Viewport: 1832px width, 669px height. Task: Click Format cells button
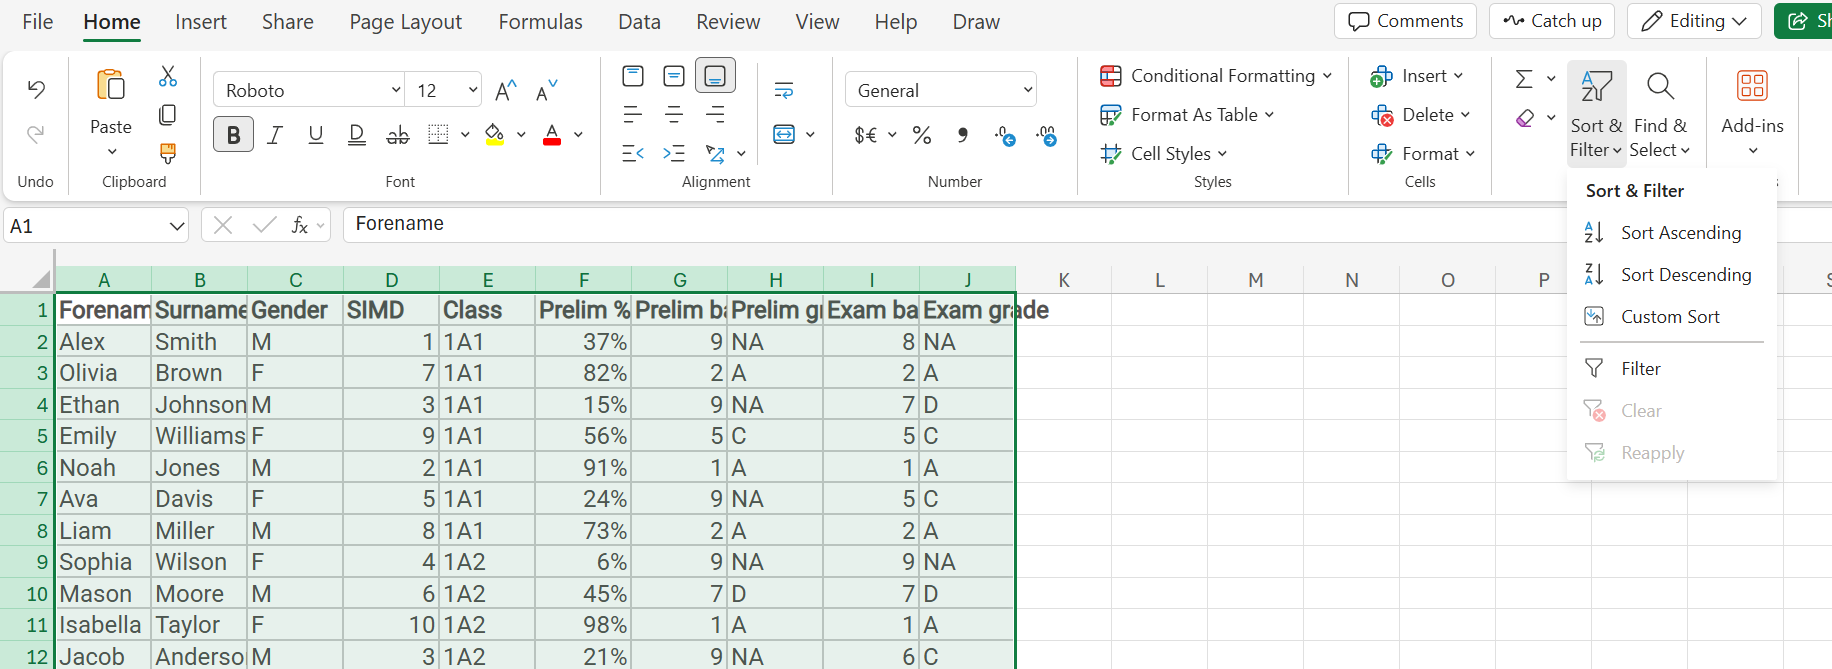pyautogui.click(x=1422, y=154)
